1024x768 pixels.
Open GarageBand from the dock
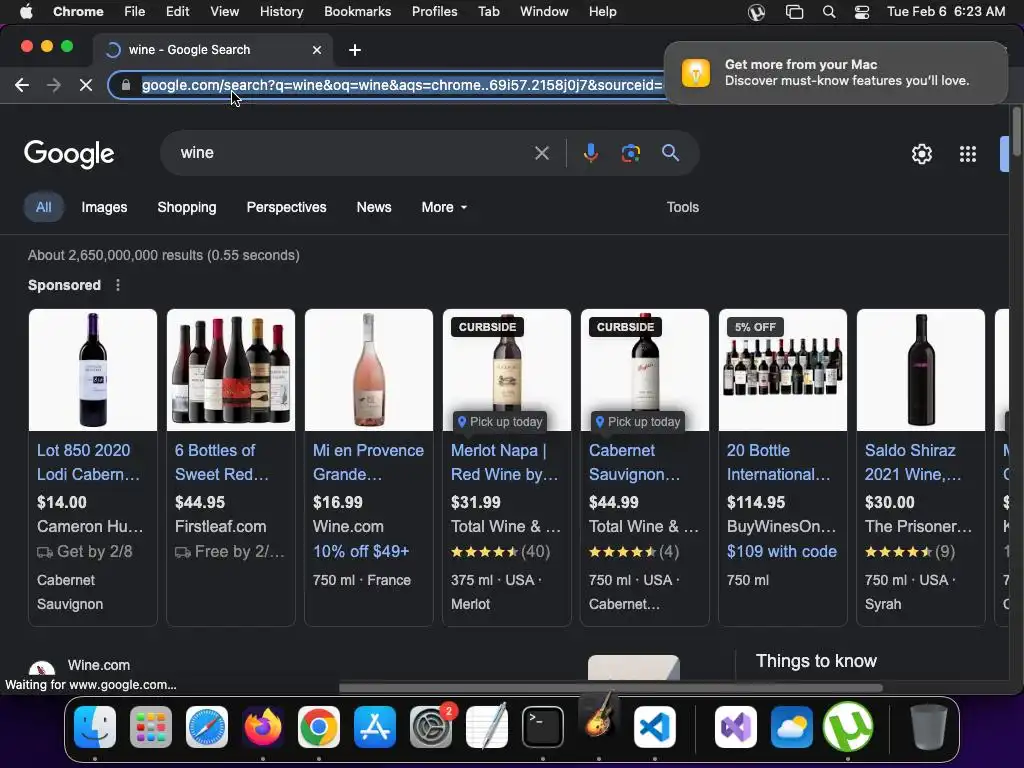click(x=599, y=718)
